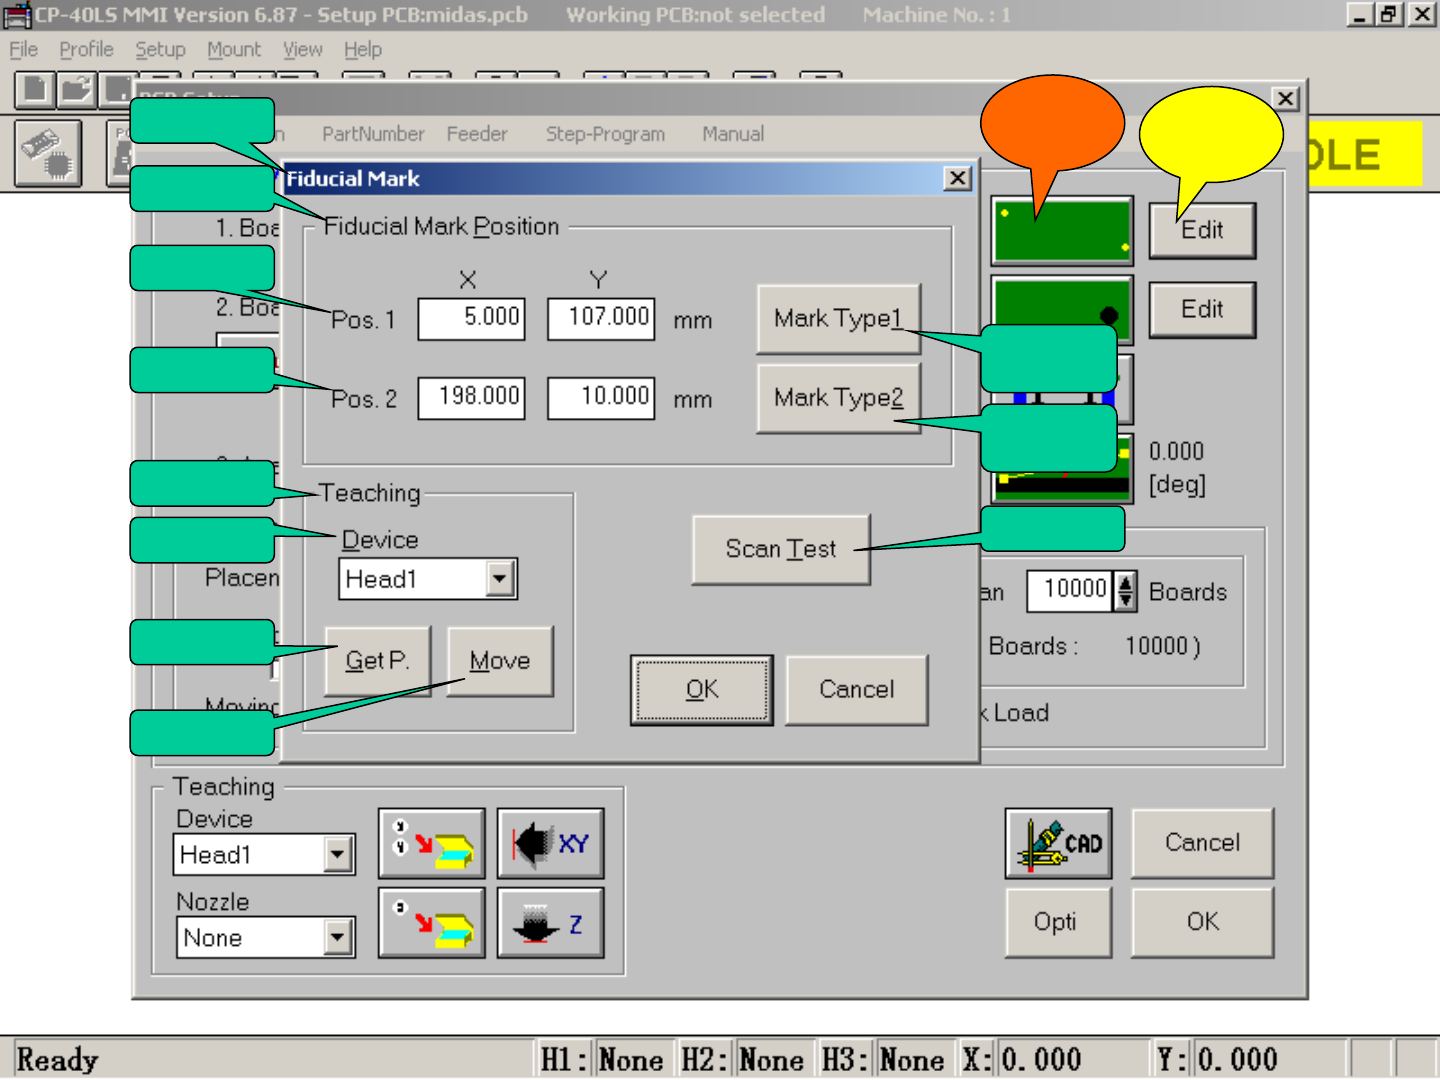Viewport: 1440px width, 1080px height.
Task: Click the upper get-position teaching icon
Action: click(432, 844)
